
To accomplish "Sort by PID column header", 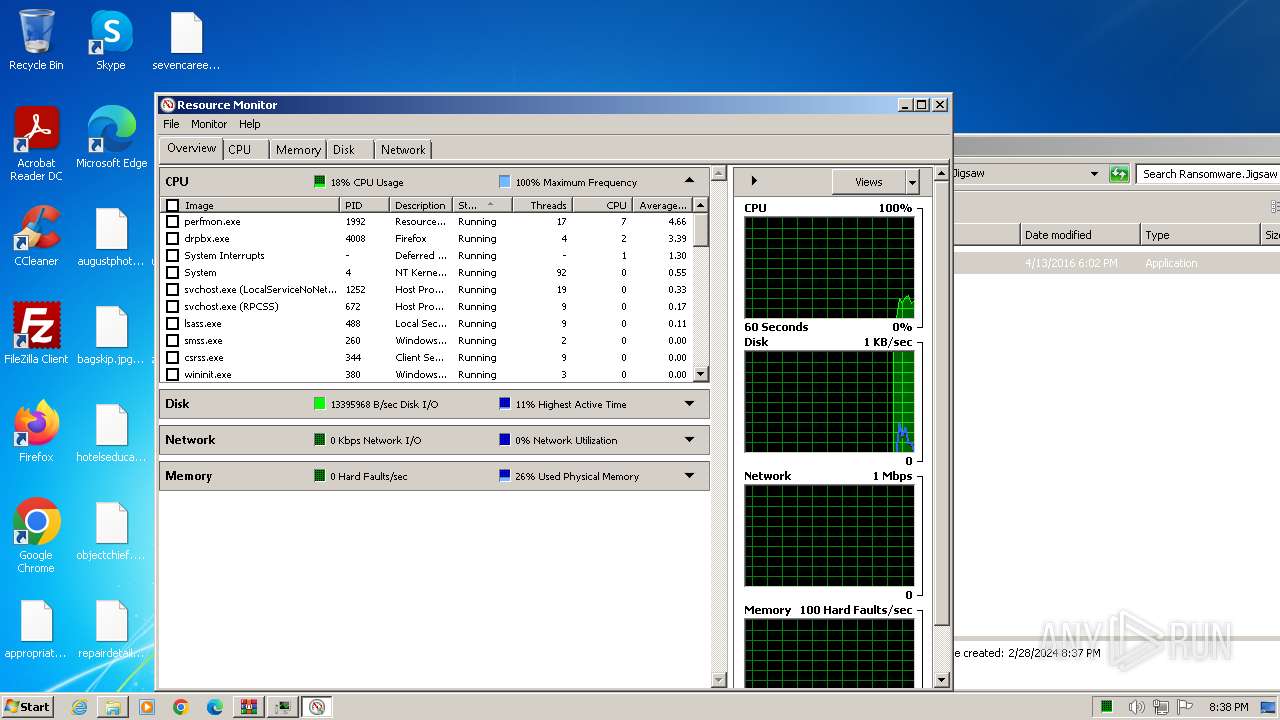I will pyautogui.click(x=365, y=205).
